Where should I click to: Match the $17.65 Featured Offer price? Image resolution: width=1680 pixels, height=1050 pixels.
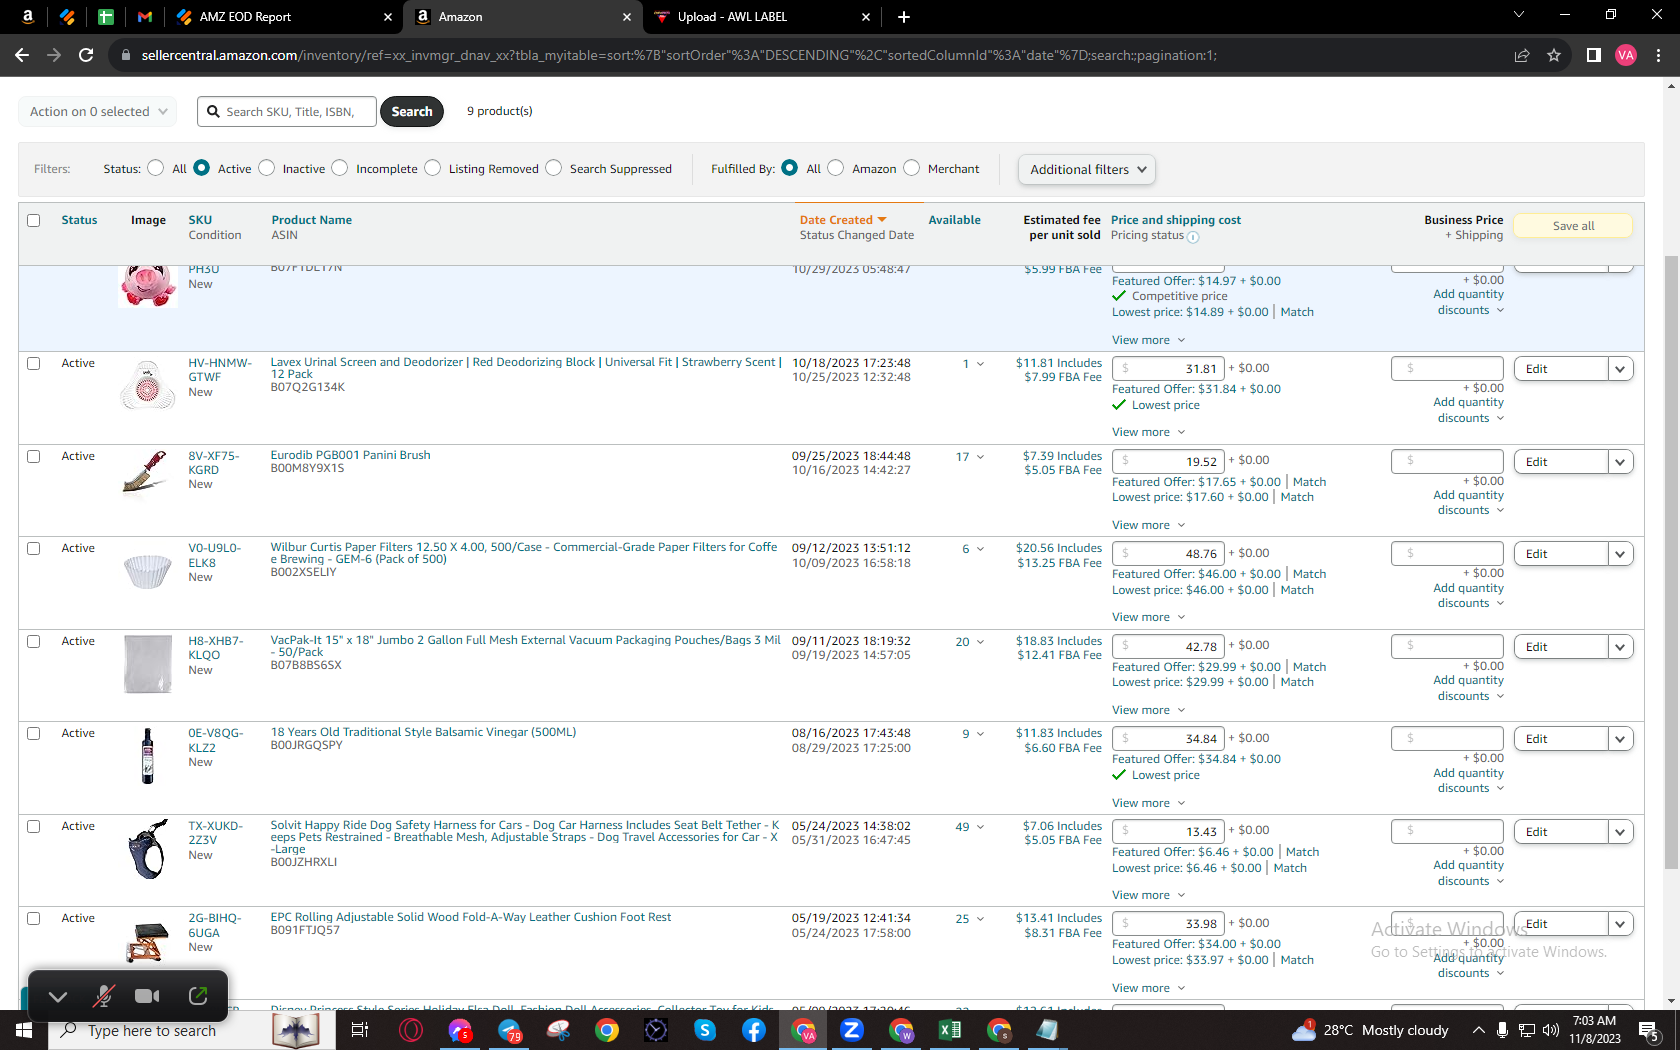point(1309,482)
